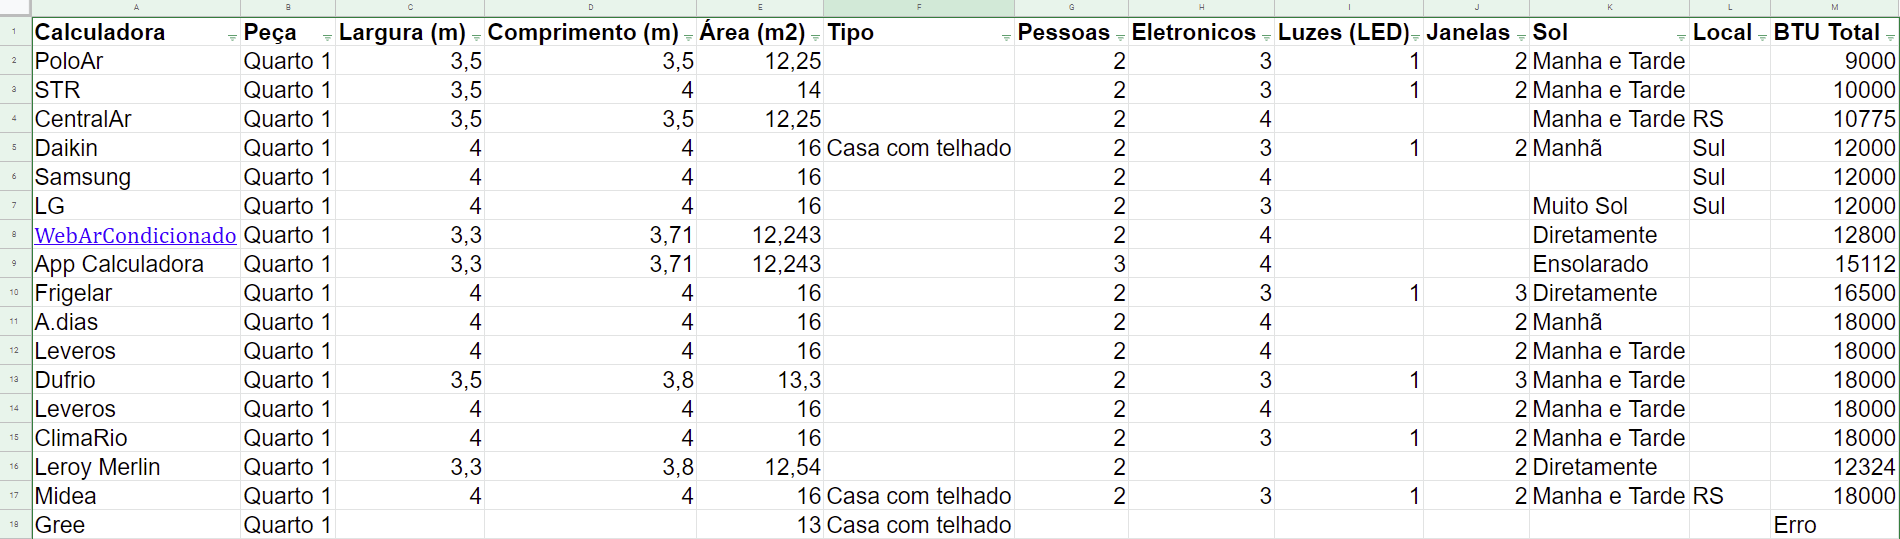Open filter dropdown for Comprimento (m) column
Image resolution: width=1900 pixels, height=539 pixels.
click(x=688, y=37)
